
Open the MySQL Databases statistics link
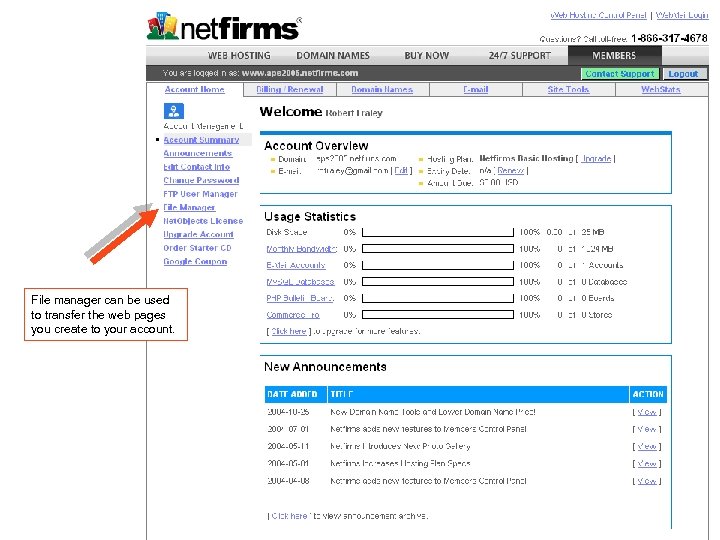300,282
